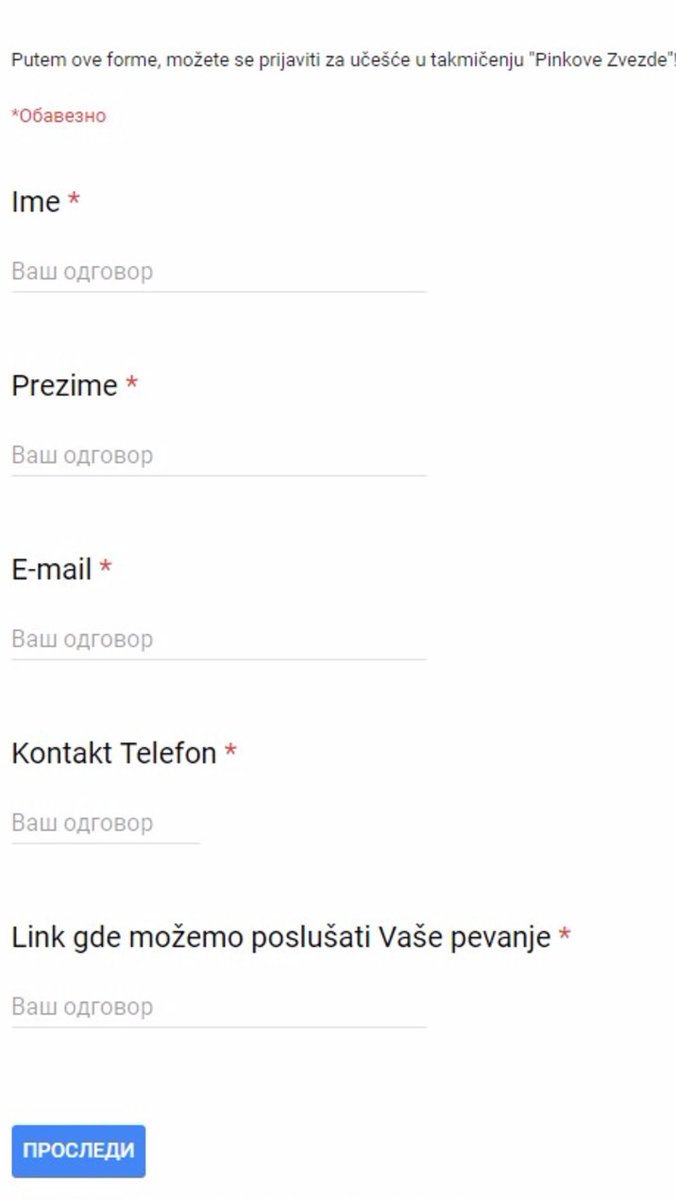676x1200 pixels.
Task: Click the Ime answer input field
Action: coord(218,272)
